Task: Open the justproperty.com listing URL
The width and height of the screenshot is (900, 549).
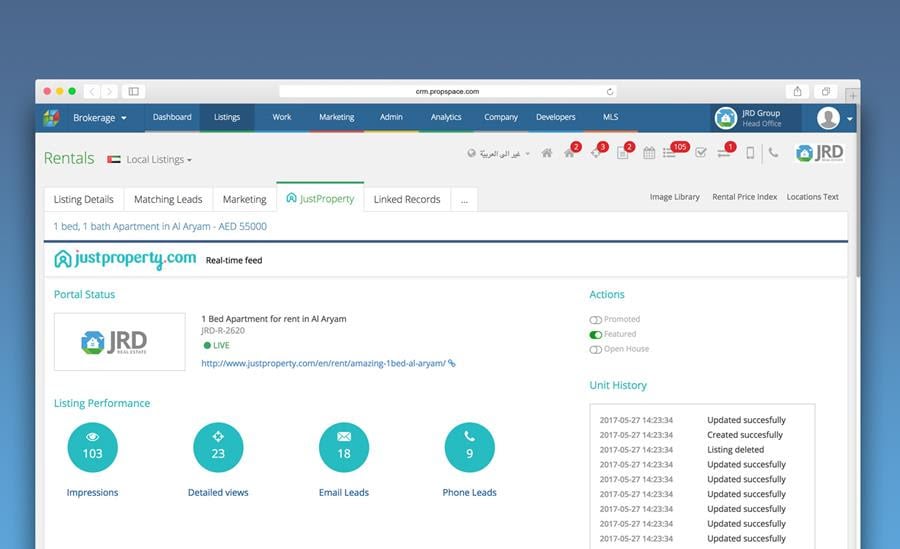Action: (x=323, y=363)
